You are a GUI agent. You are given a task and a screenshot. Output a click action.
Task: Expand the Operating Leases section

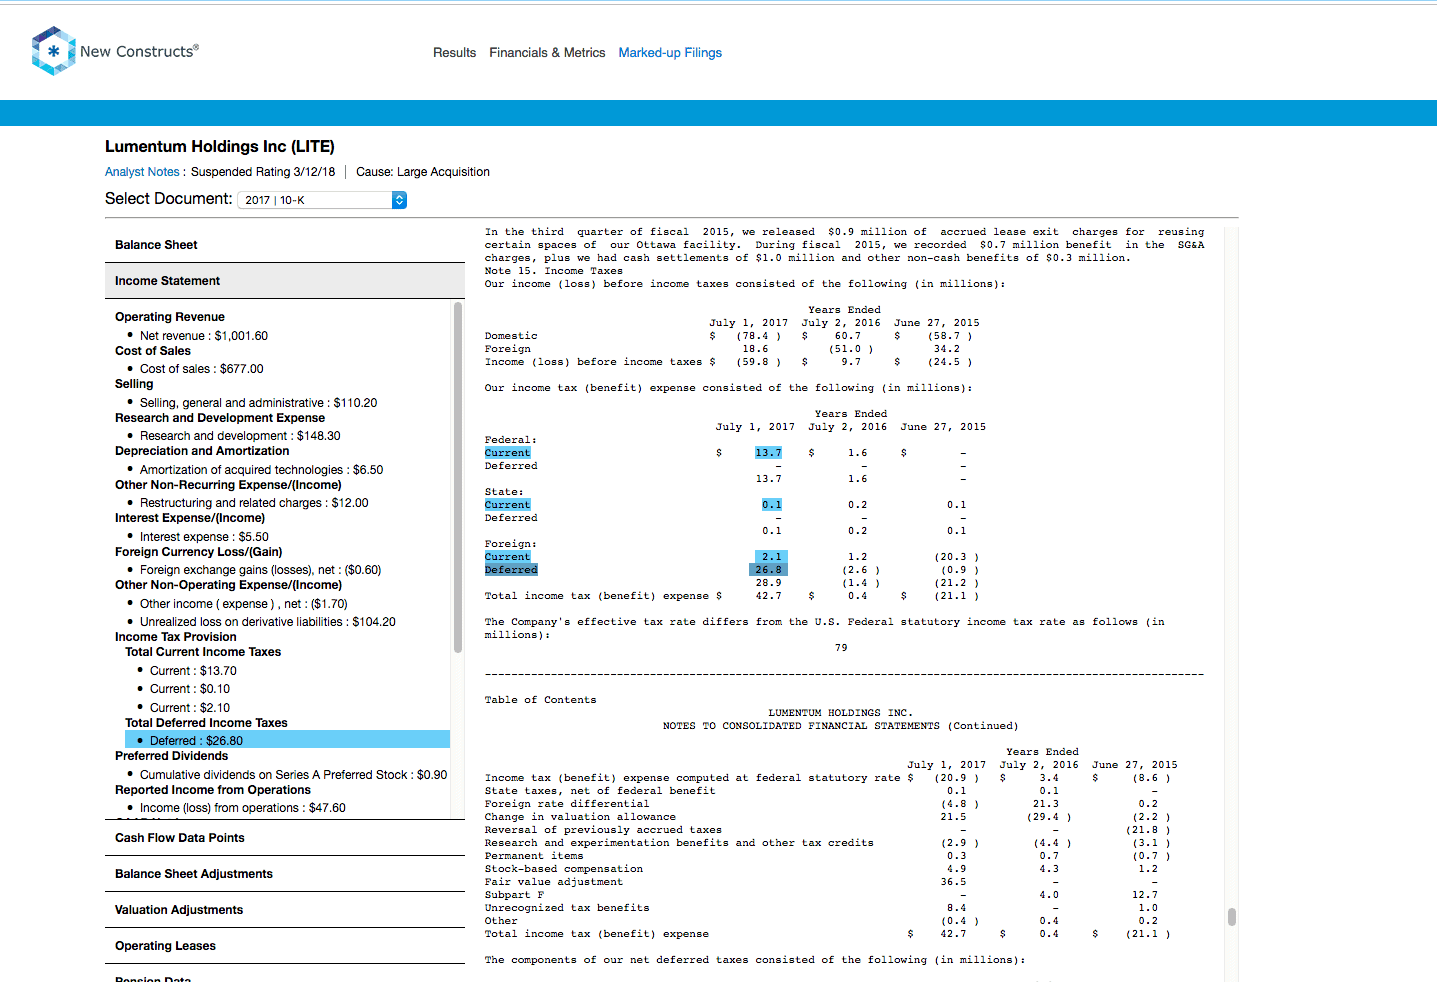pyautogui.click(x=285, y=946)
